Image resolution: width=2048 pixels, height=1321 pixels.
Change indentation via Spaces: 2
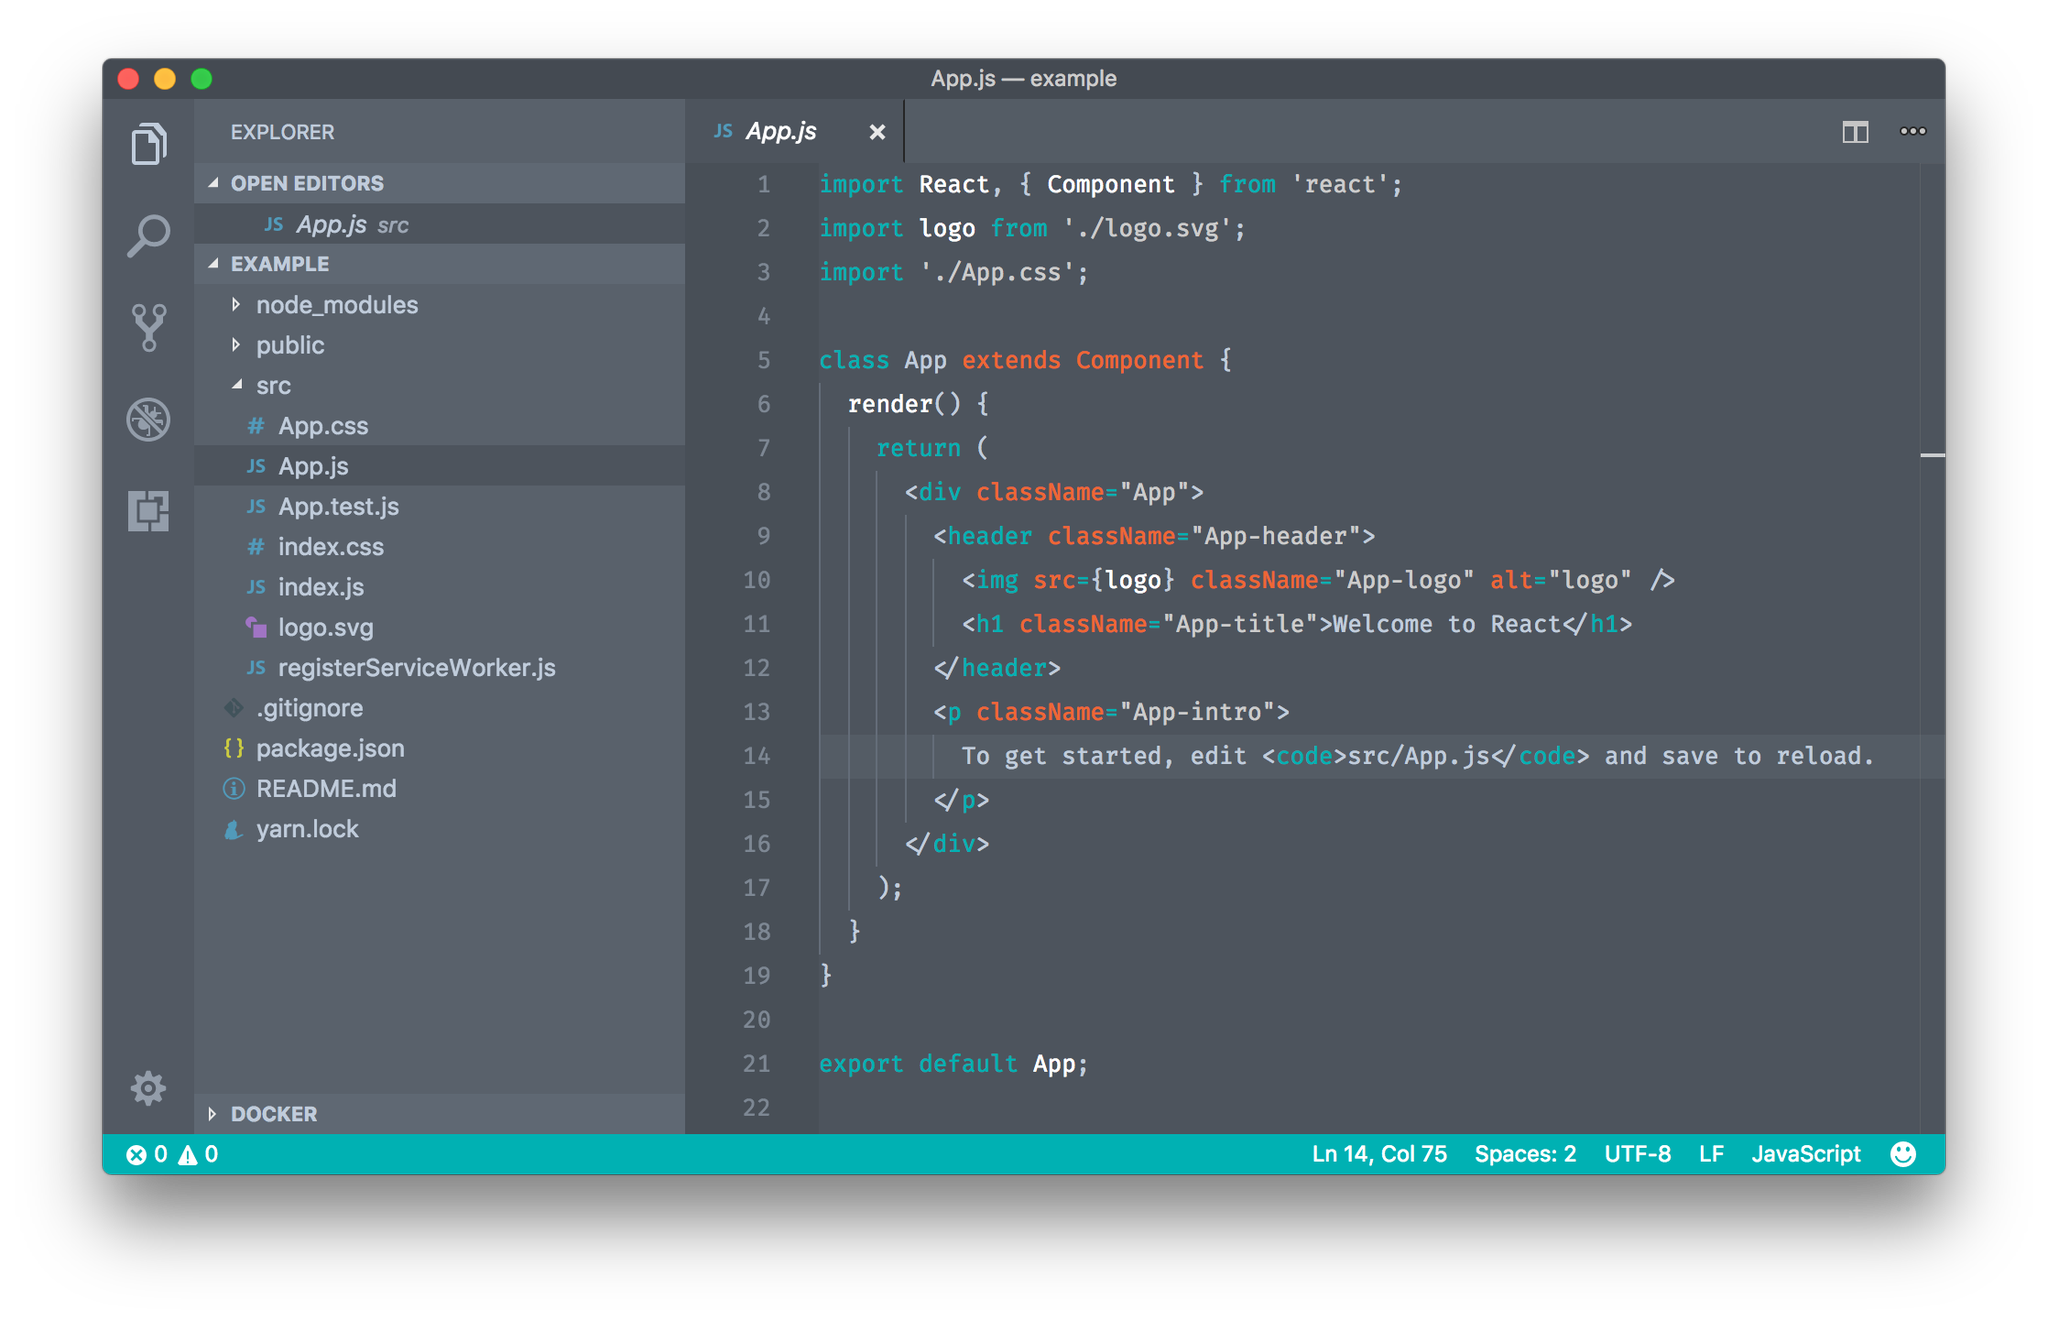1525,1154
